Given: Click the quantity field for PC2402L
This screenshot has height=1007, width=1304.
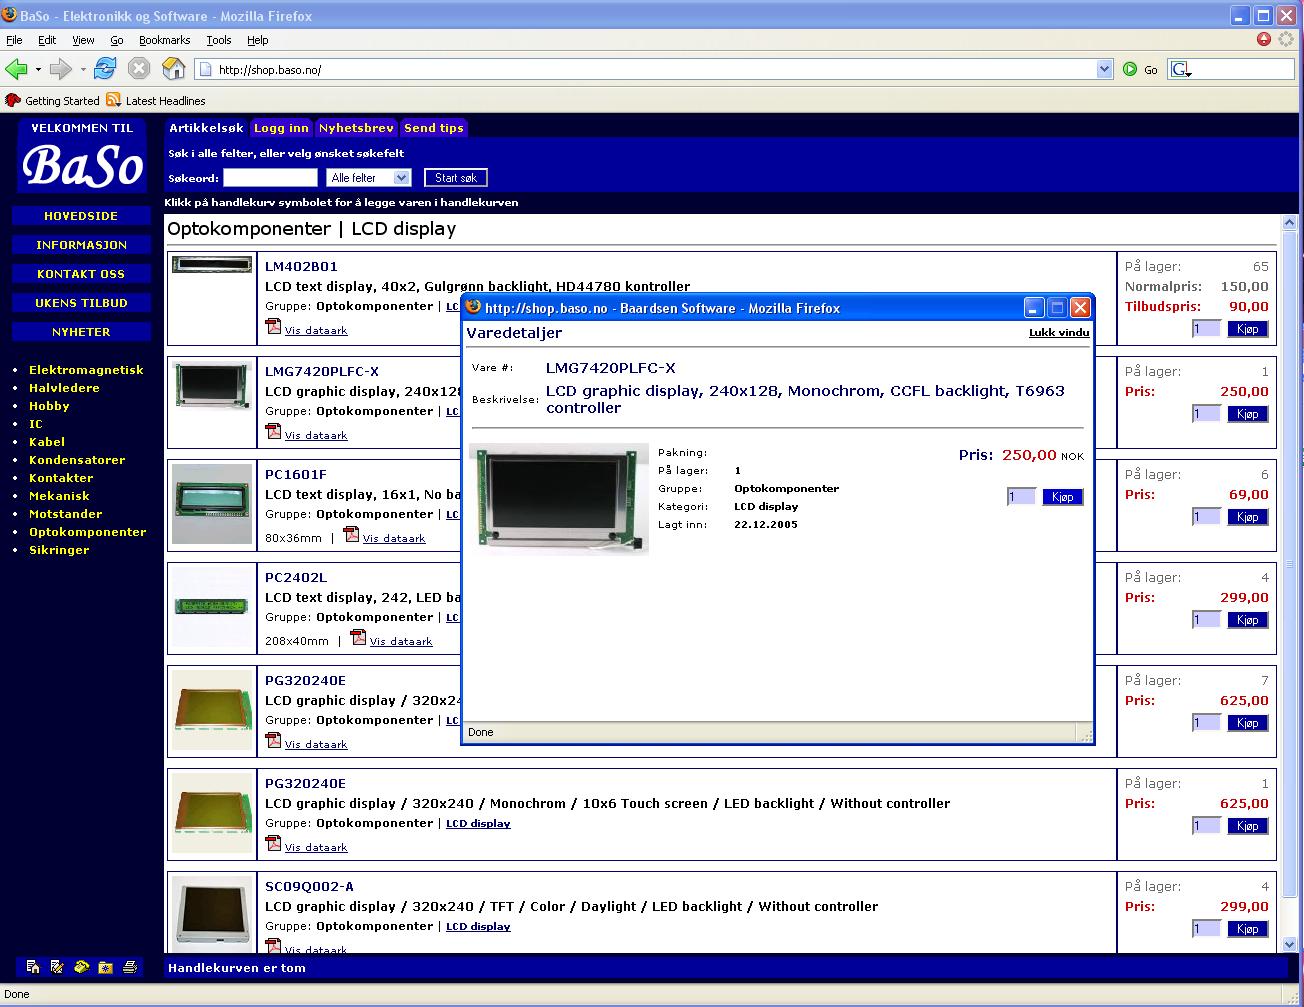Looking at the screenshot, I should click(x=1207, y=620).
